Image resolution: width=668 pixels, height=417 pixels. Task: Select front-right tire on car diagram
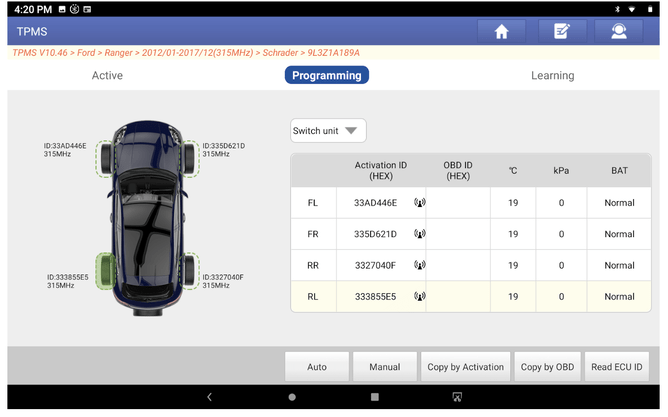coord(190,159)
